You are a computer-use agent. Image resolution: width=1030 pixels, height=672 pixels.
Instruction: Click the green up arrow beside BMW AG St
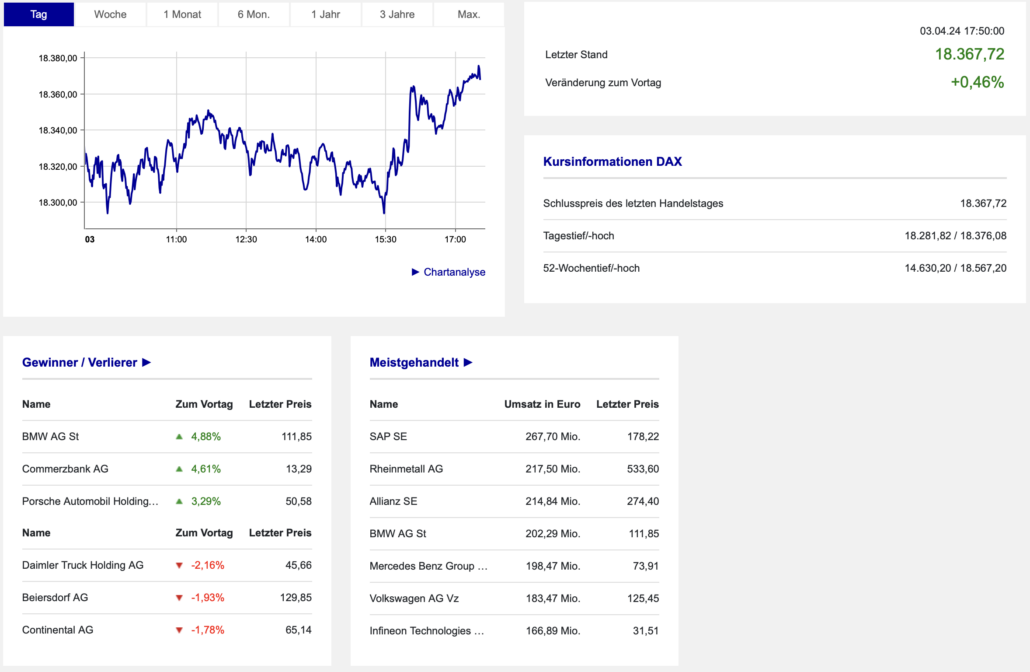pyautogui.click(x=179, y=436)
